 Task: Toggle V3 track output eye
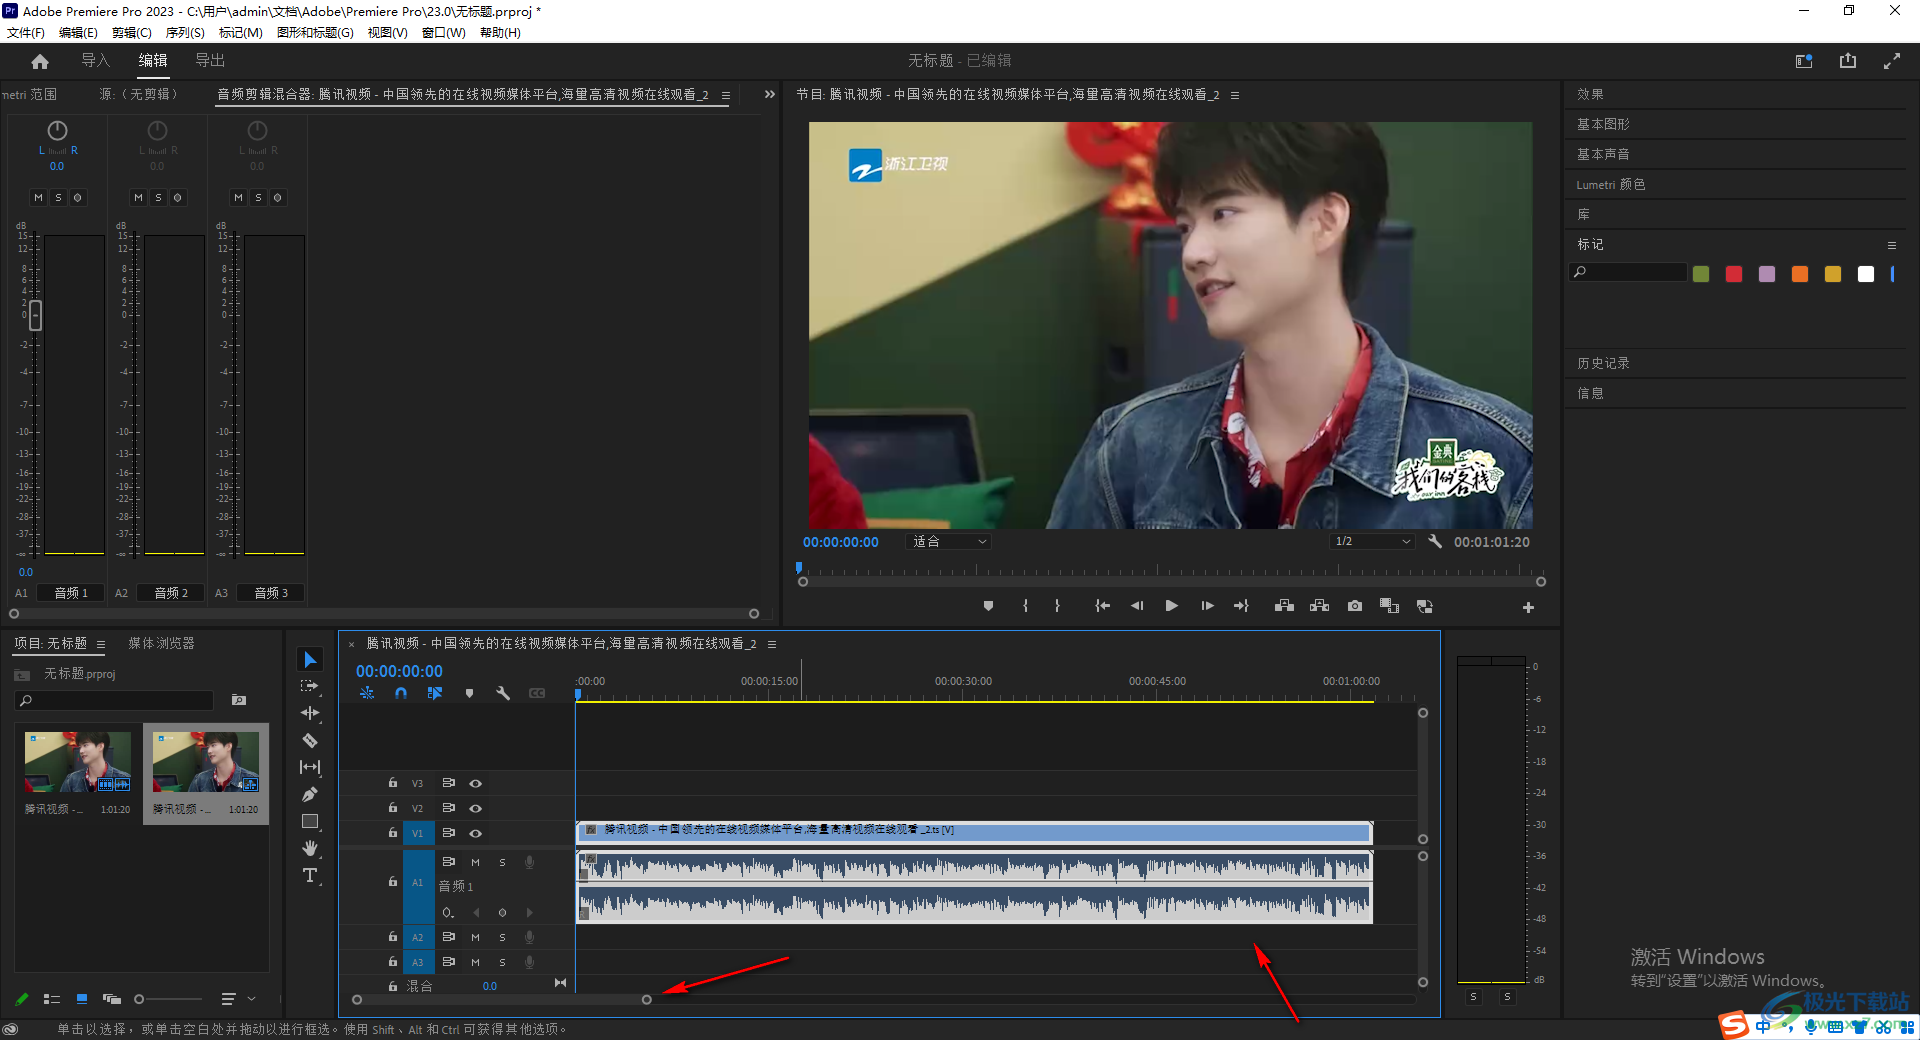[476, 783]
